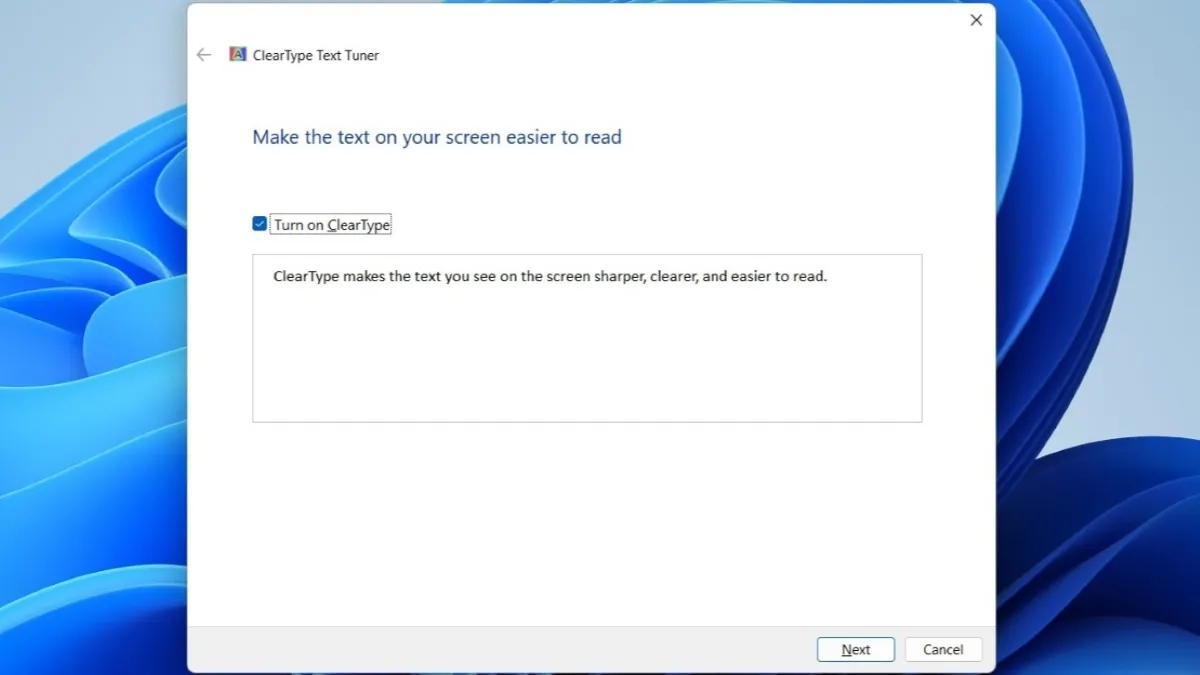The image size is (1200, 675).
Task: Click the Next button
Action: pos(855,649)
